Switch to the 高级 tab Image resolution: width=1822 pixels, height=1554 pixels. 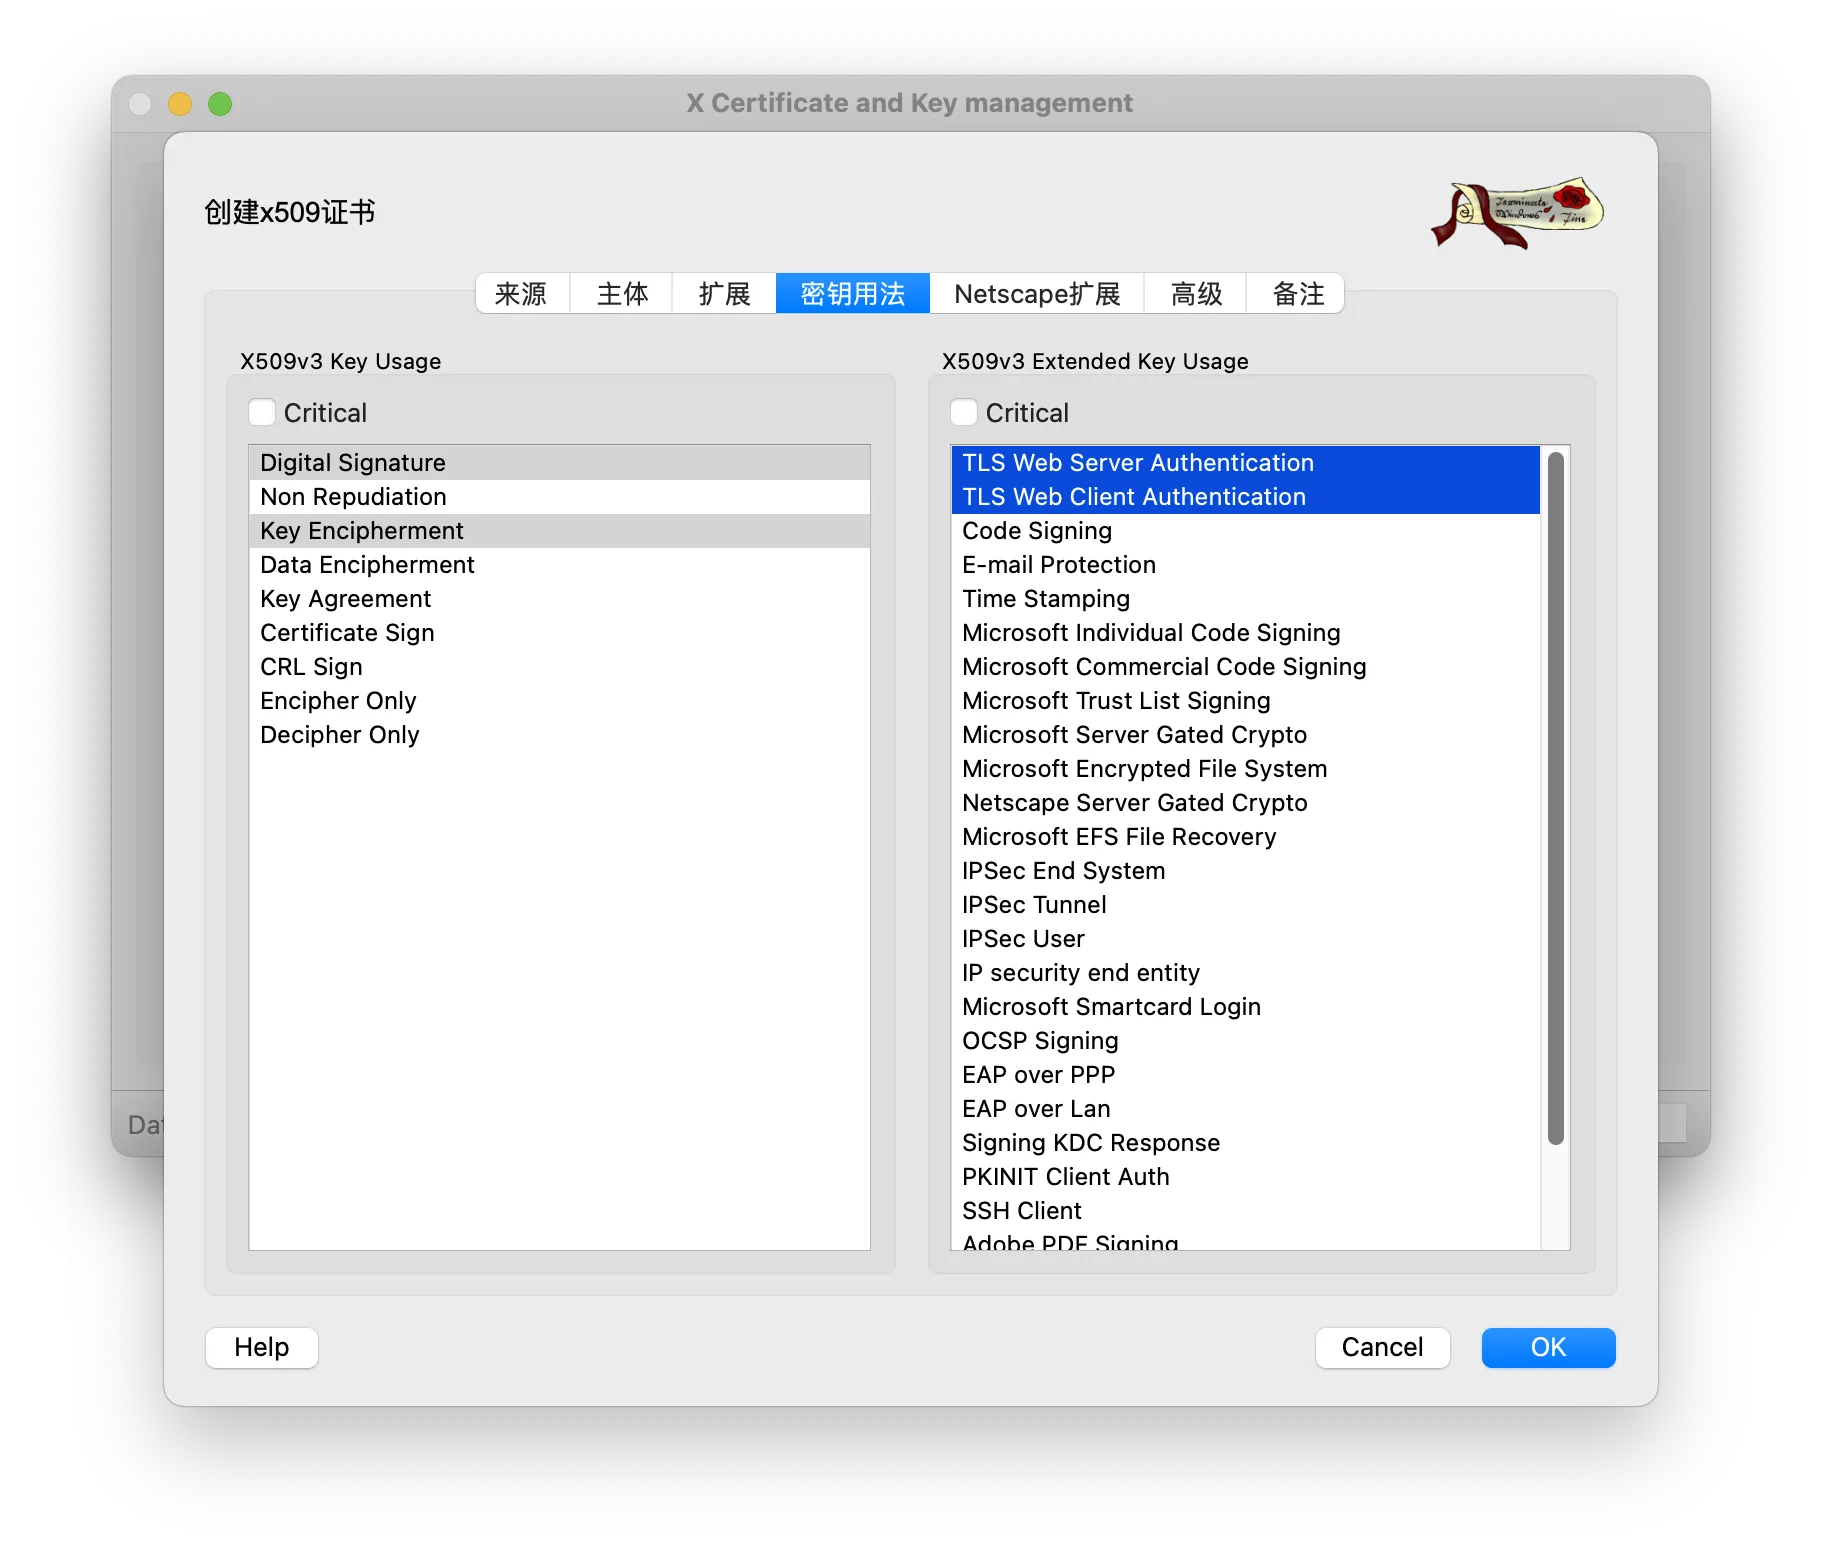point(1196,294)
